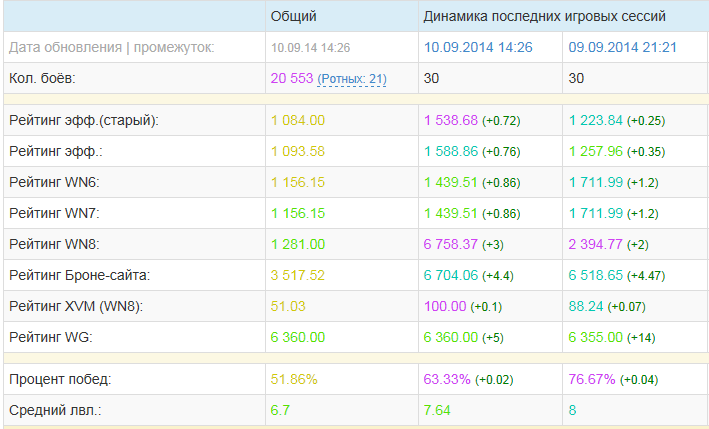The height and width of the screenshot is (429, 709).
Task: Select update date 10.09.14 14:26
Action: point(311,48)
